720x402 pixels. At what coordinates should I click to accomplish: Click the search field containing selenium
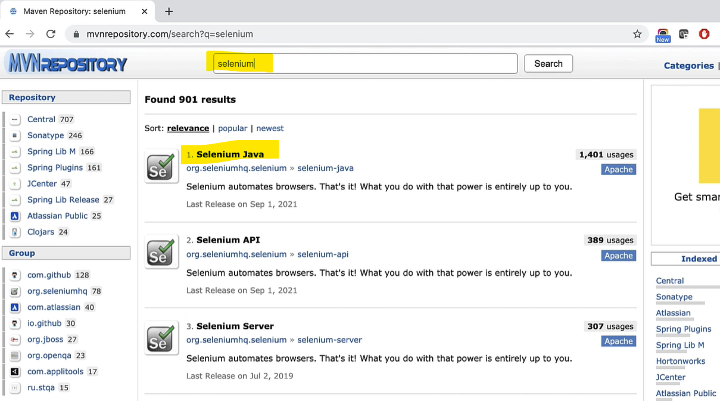pos(365,64)
